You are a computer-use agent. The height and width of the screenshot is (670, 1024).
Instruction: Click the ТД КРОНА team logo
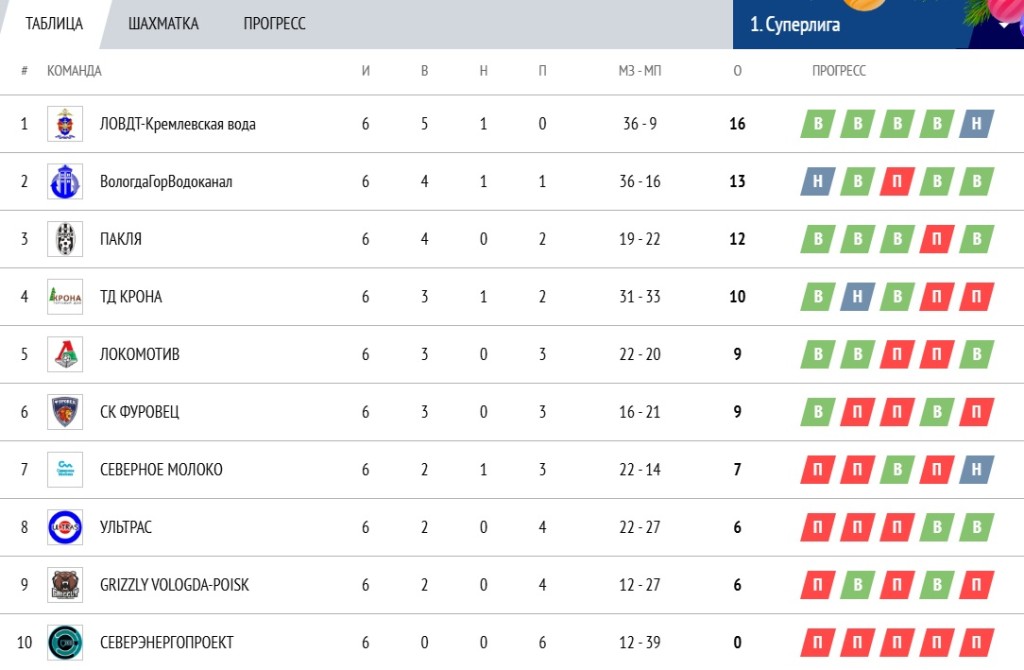click(x=65, y=297)
